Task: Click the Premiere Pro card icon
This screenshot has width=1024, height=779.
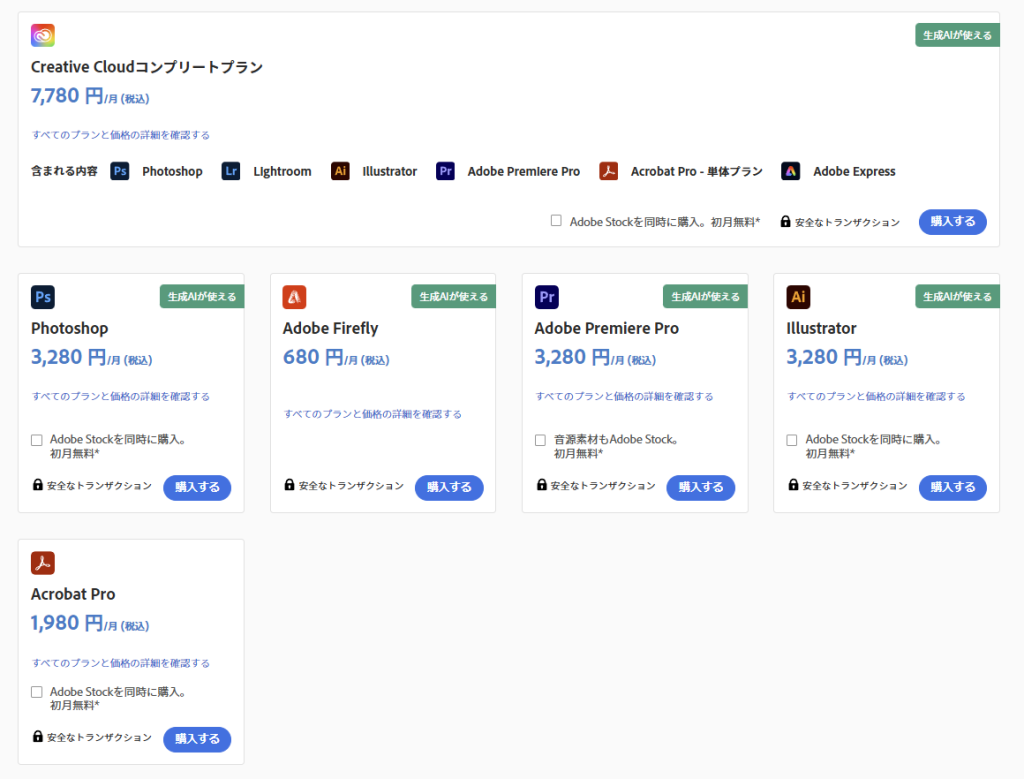Action: [x=546, y=297]
